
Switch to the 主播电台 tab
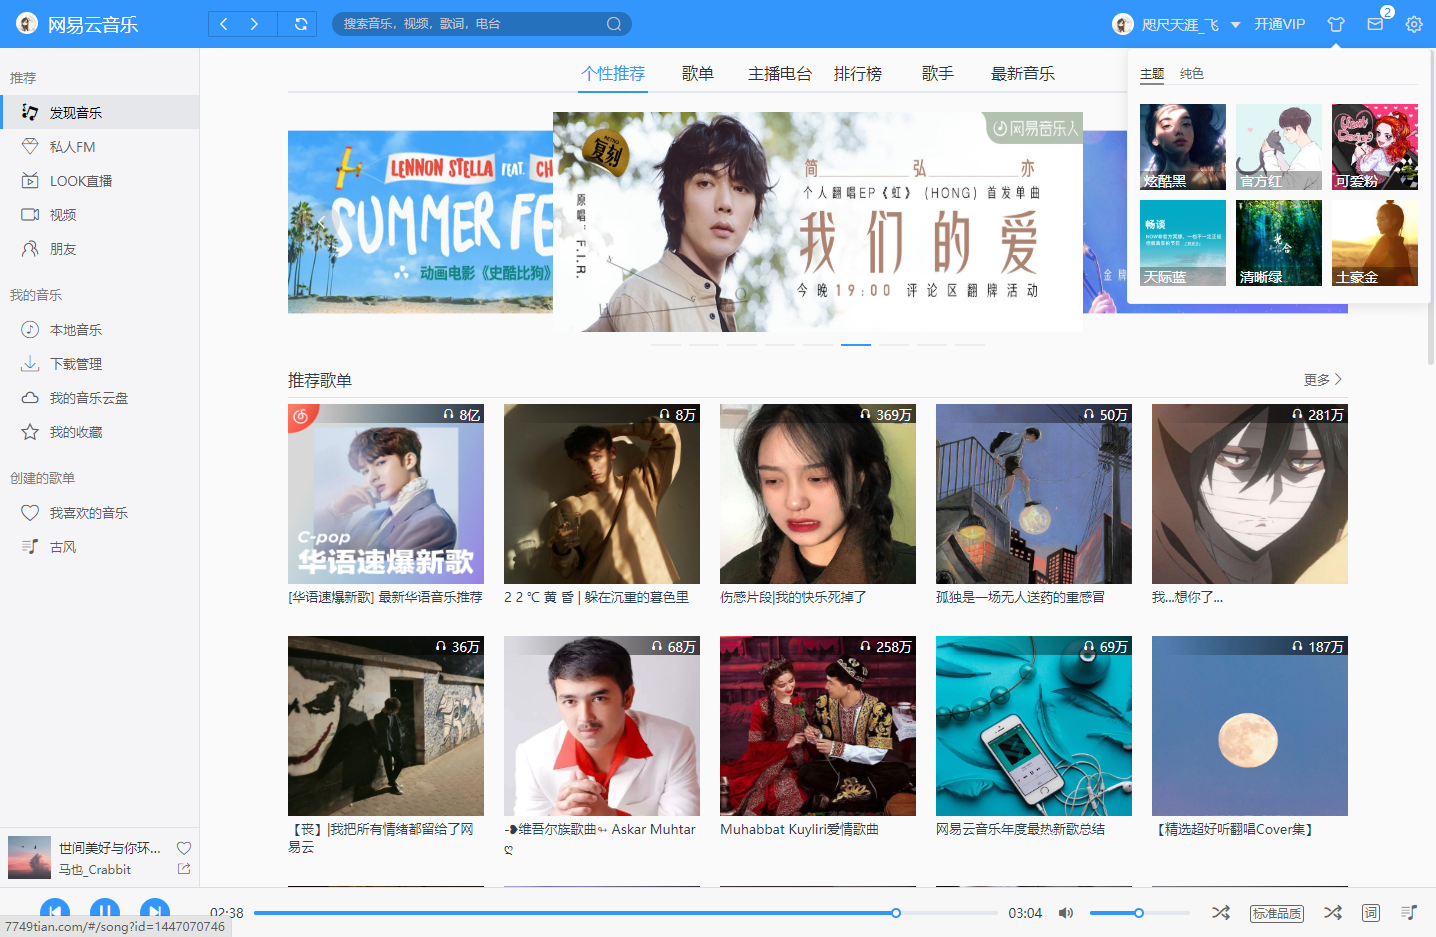tap(780, 74)
